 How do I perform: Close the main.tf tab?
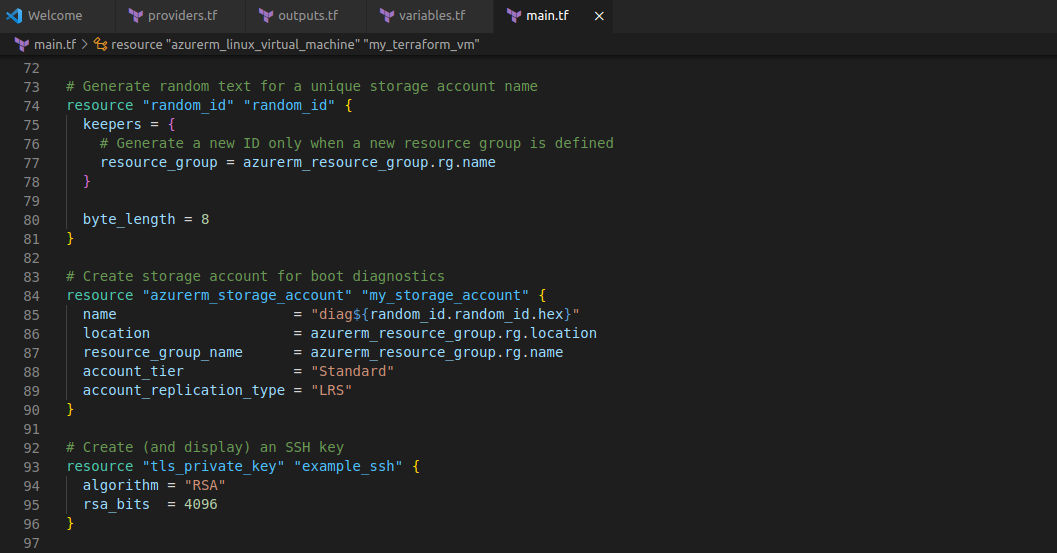599,16
